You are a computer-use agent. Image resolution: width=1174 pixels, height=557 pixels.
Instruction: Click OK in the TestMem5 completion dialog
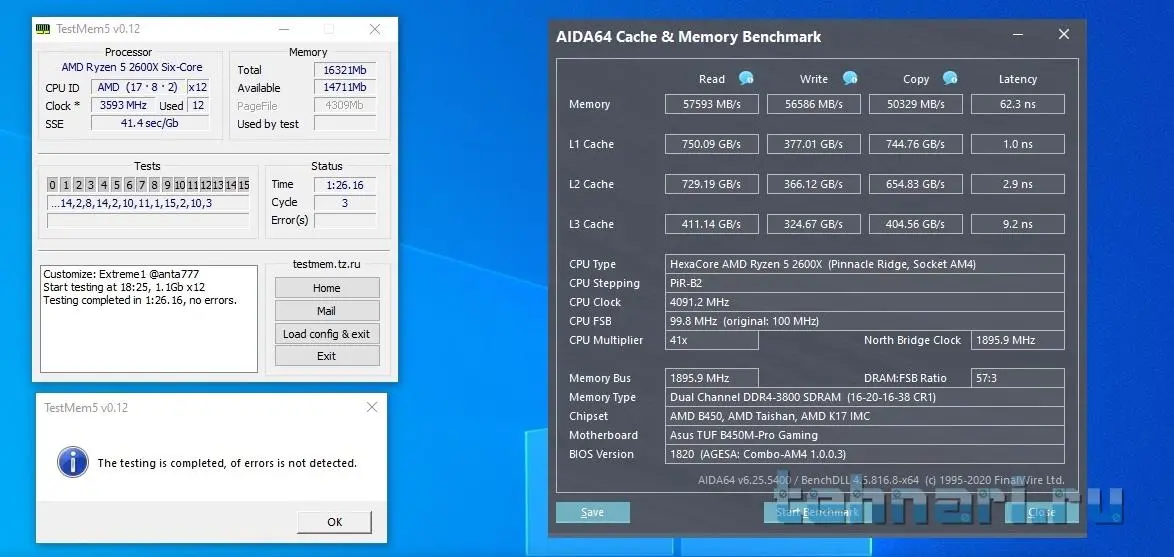pos(334,522)
